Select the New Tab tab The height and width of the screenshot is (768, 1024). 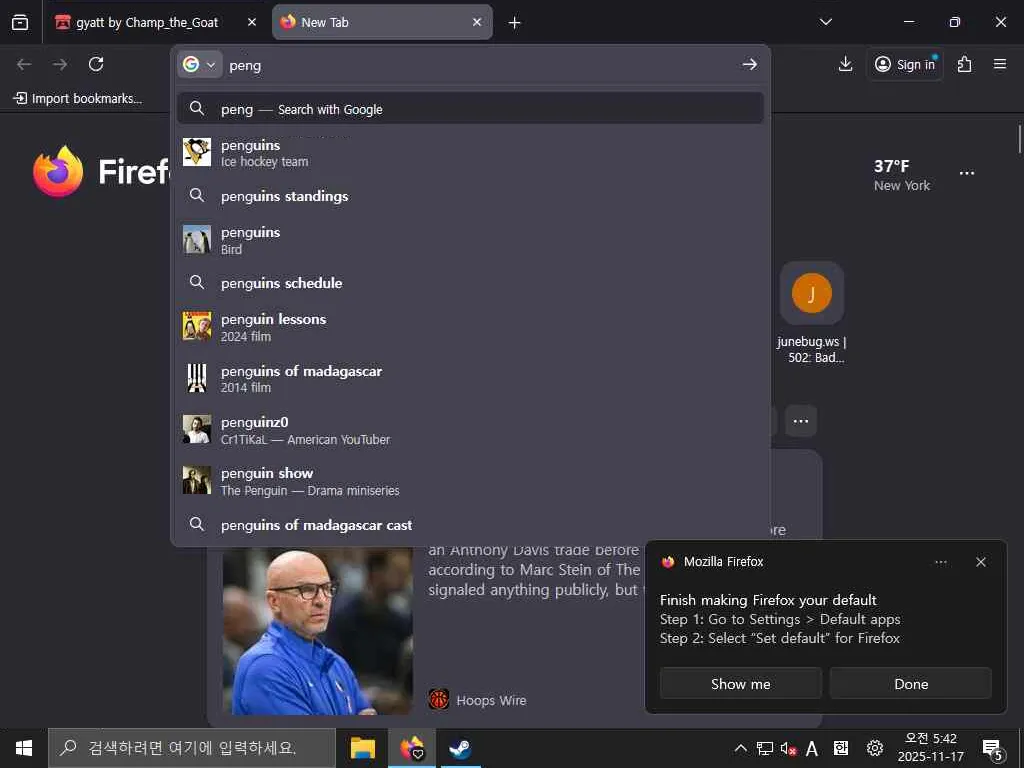[382, 22]
